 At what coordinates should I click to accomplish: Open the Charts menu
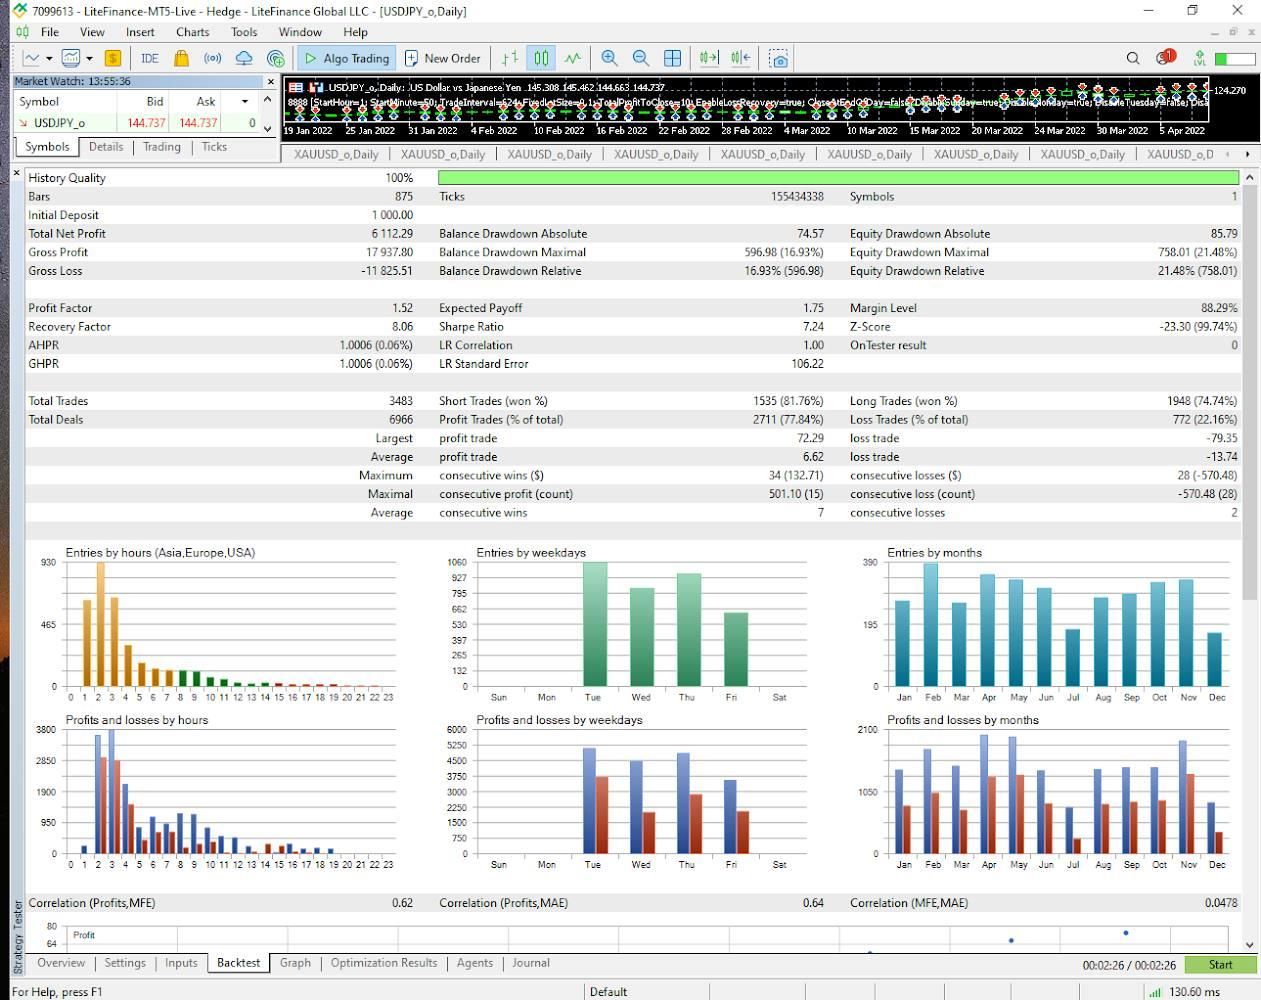click(193, 32)
